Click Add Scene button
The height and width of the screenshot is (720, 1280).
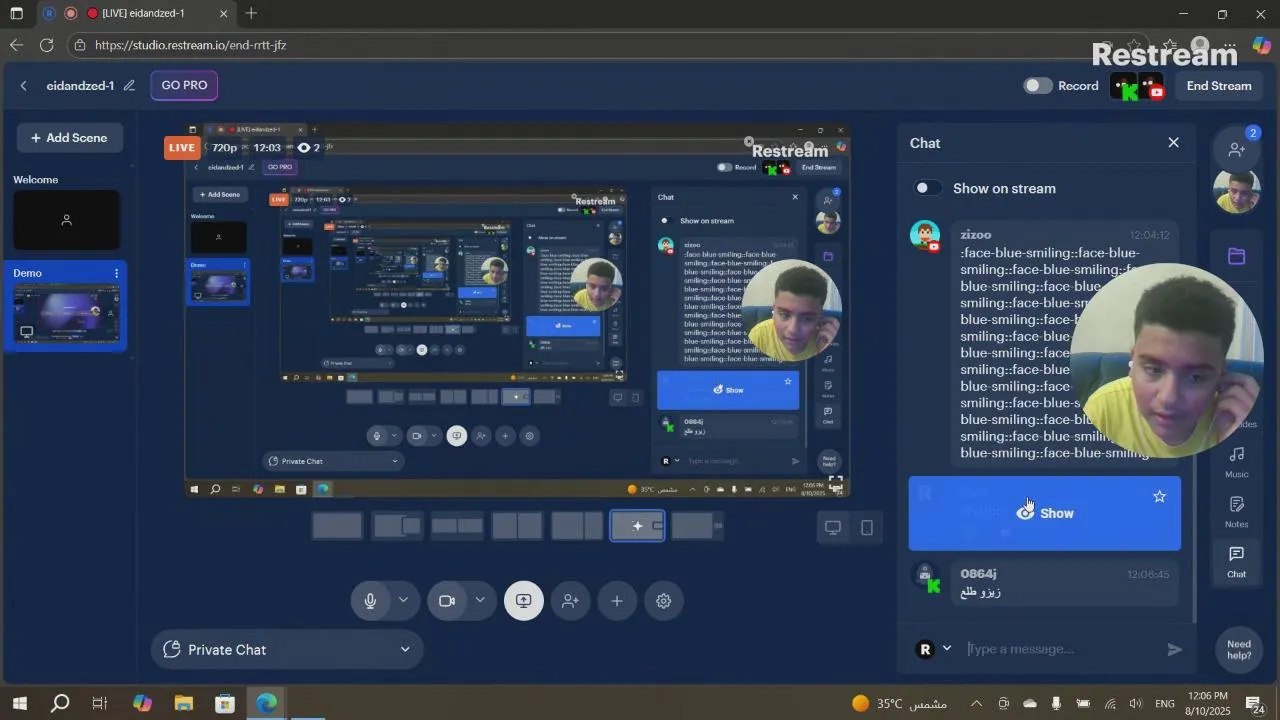pos(70,138)
